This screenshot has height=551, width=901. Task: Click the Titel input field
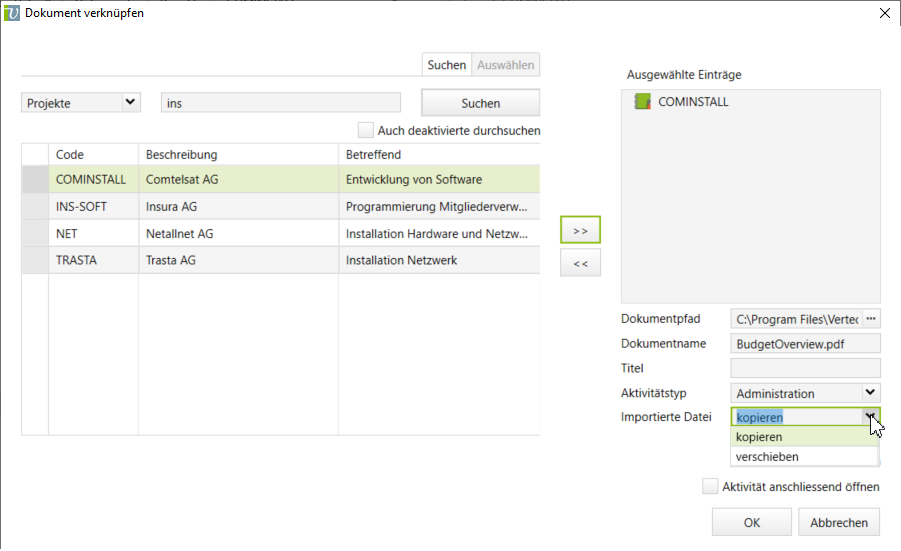tap(805, 368)
